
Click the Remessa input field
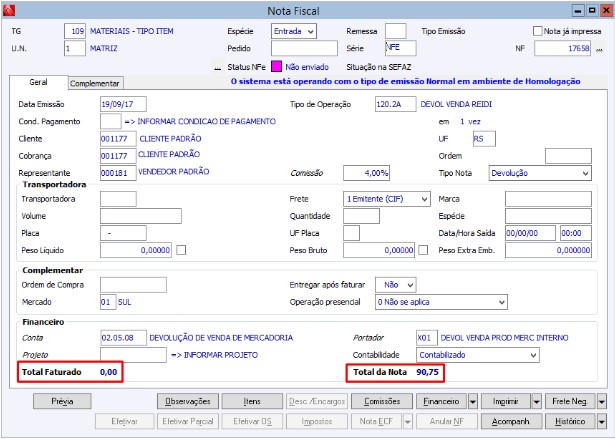tap(395, 31)
